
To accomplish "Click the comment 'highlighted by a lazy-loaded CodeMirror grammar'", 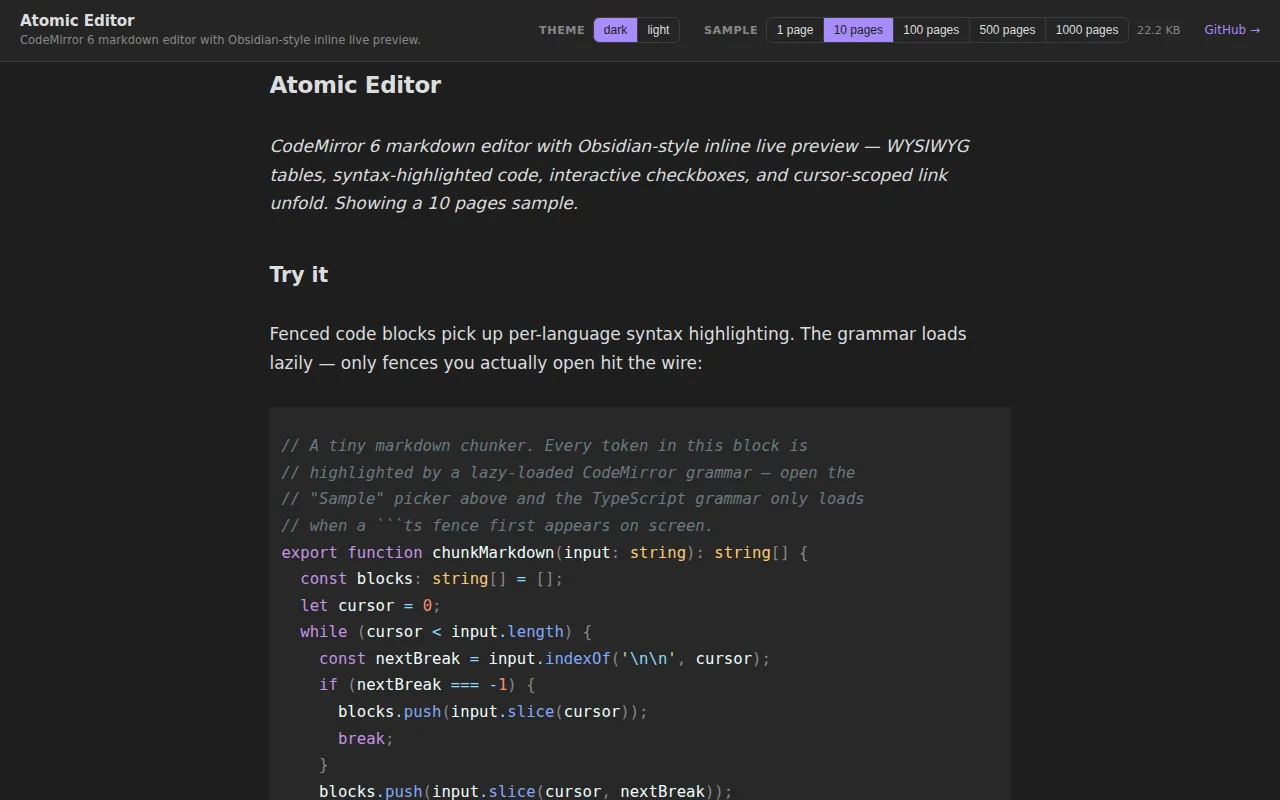I will click(x=569, y=472).
